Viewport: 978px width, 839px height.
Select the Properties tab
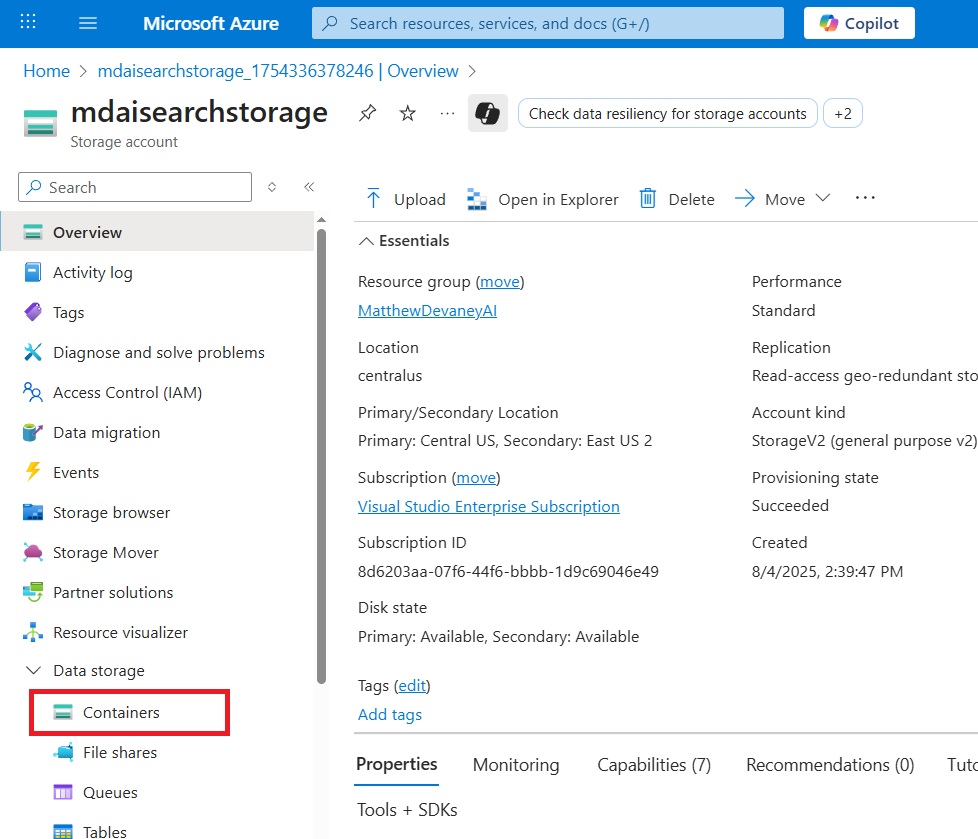tap(397, 765)
